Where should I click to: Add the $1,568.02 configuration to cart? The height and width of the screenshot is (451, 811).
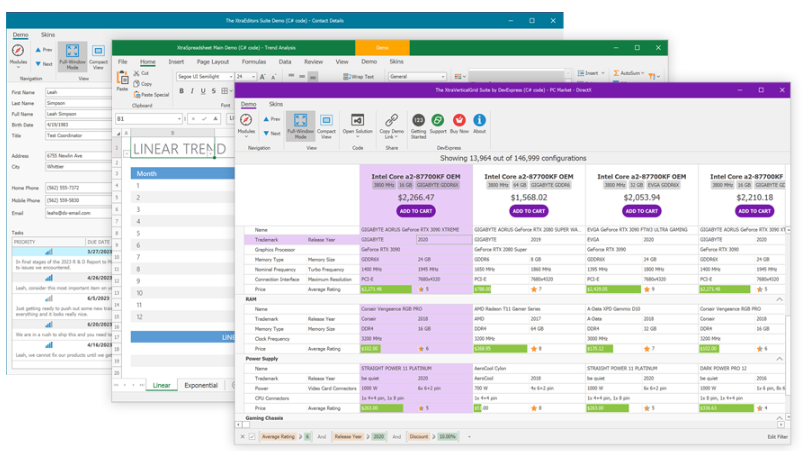(x=529, y=211)
